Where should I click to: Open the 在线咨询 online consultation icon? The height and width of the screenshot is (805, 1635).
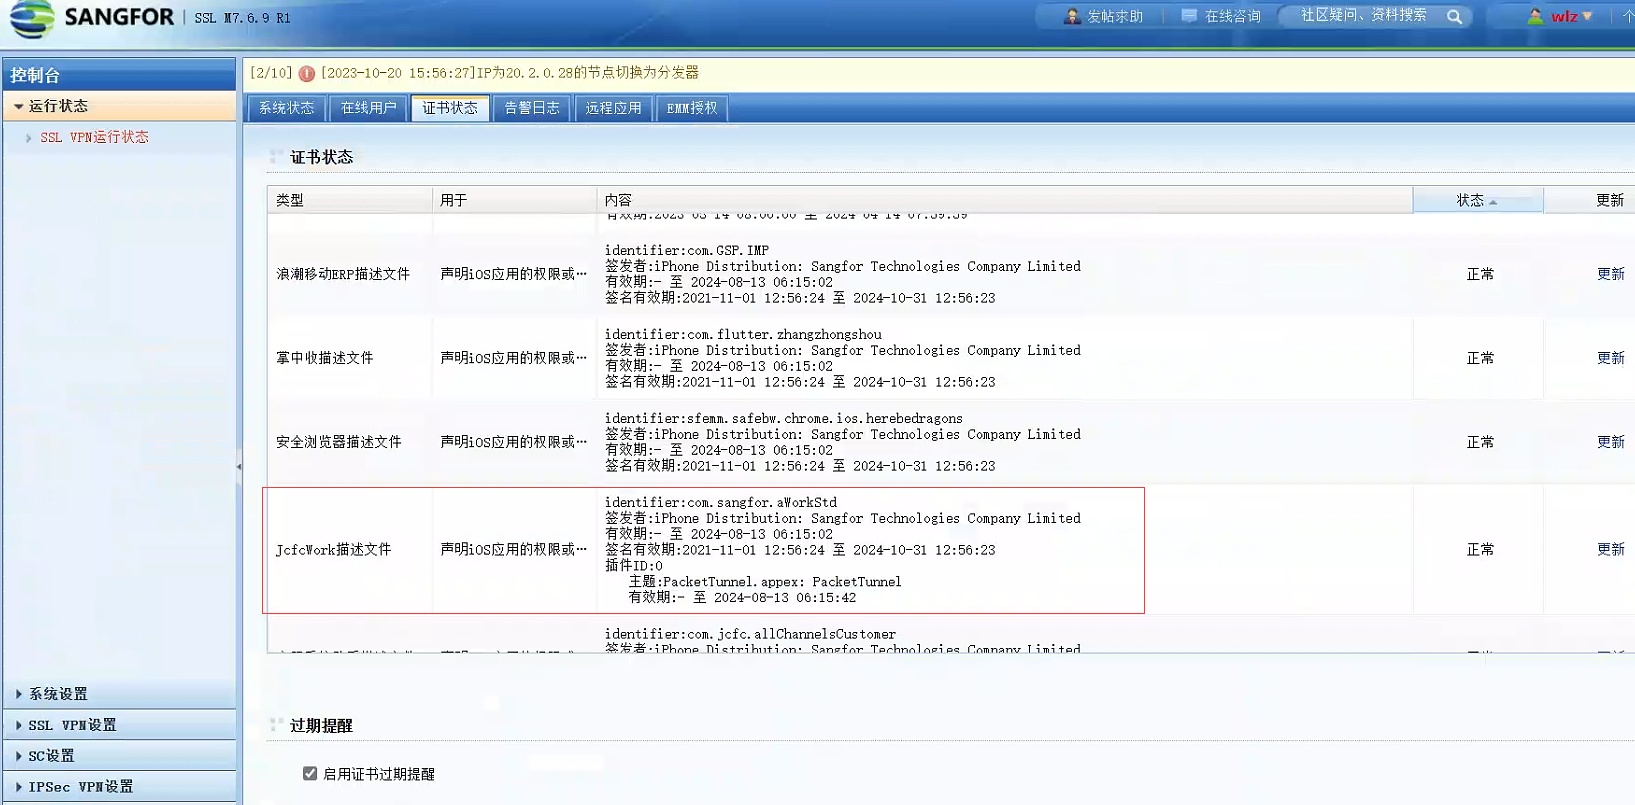point(1189,16)
